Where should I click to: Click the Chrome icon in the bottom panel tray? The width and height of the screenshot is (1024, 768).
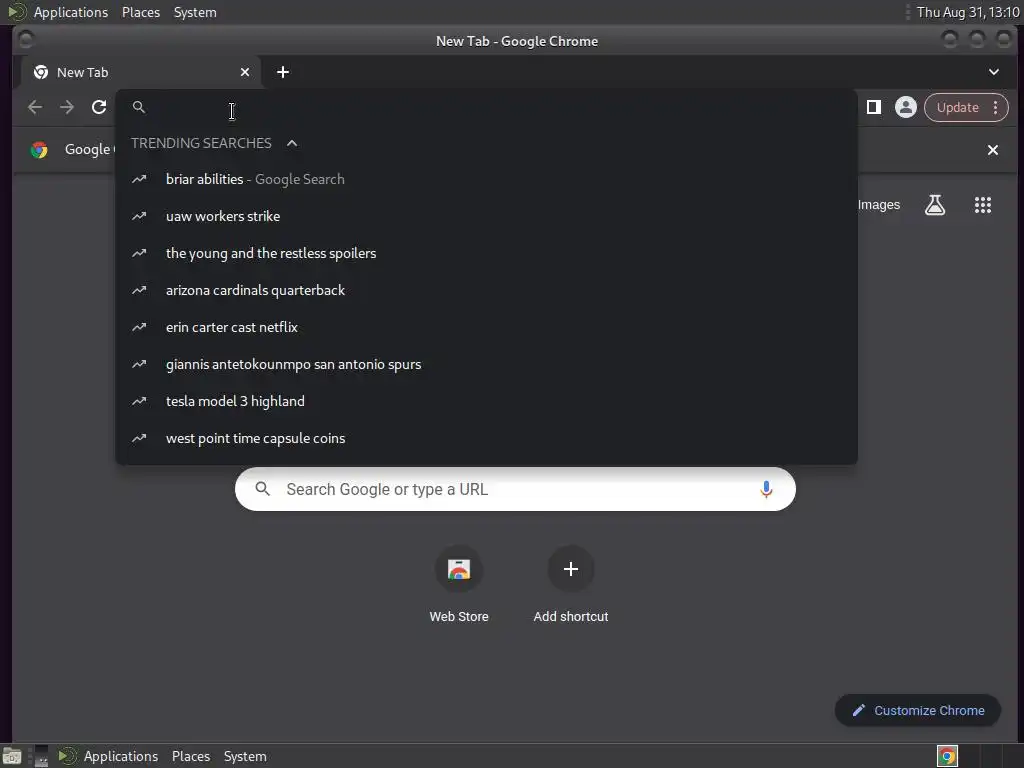coord(947,756)
